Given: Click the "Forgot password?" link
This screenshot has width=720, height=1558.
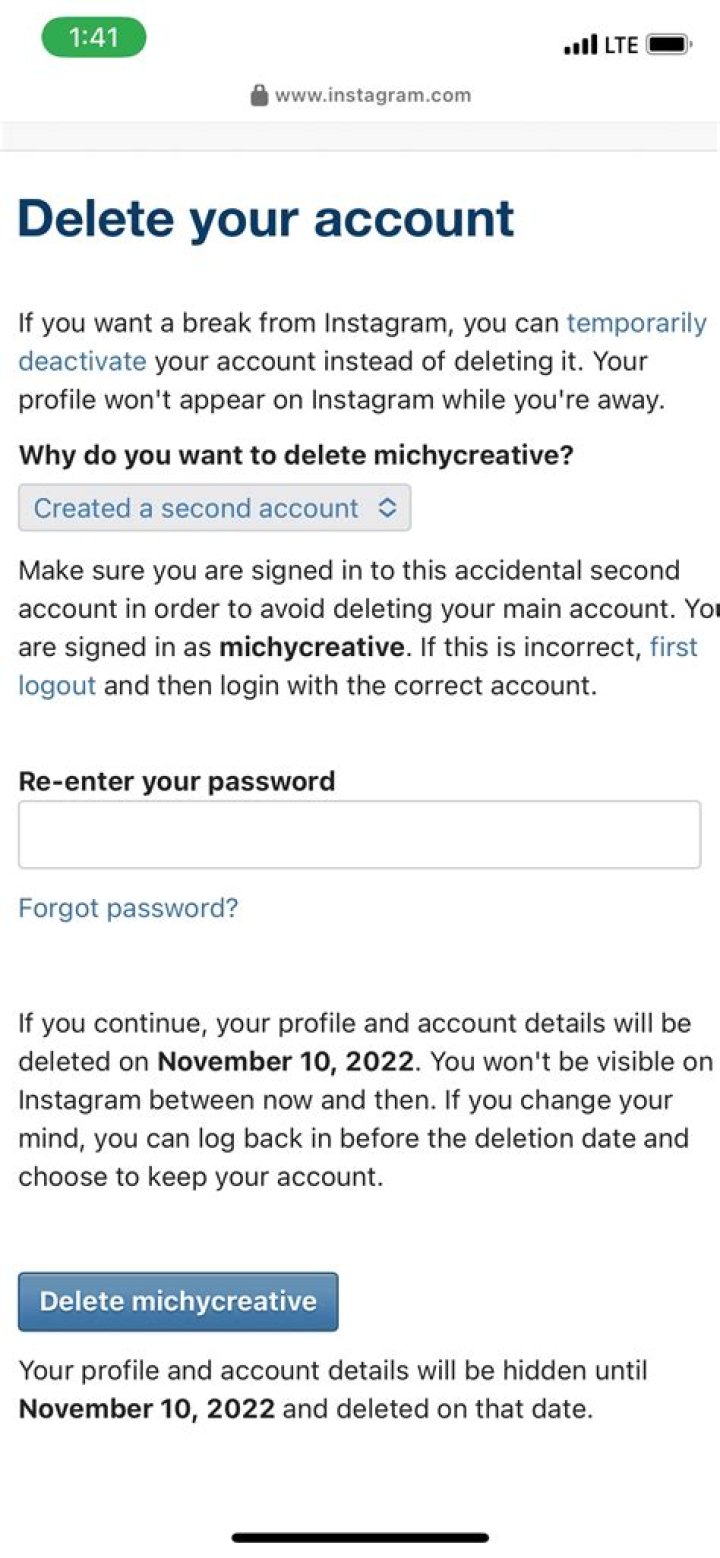Looking at the screenshot, I should click(x=128, y=908).
